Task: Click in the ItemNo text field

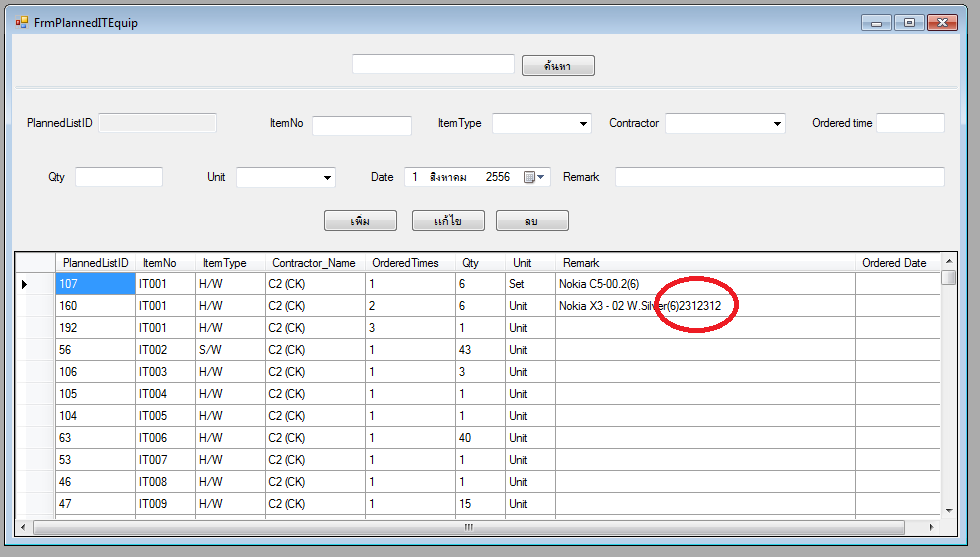Action: (x=361, y=125)
